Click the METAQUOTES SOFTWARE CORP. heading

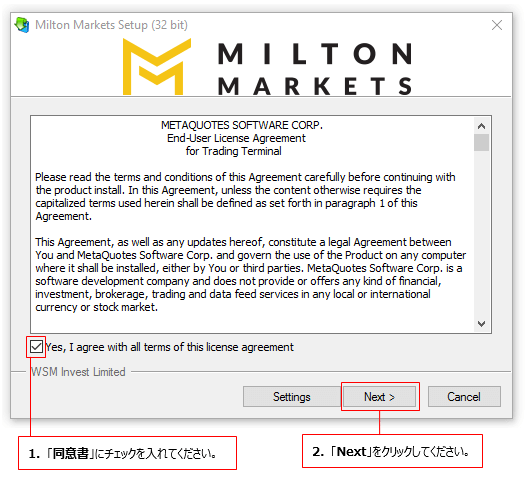point(241,125)
